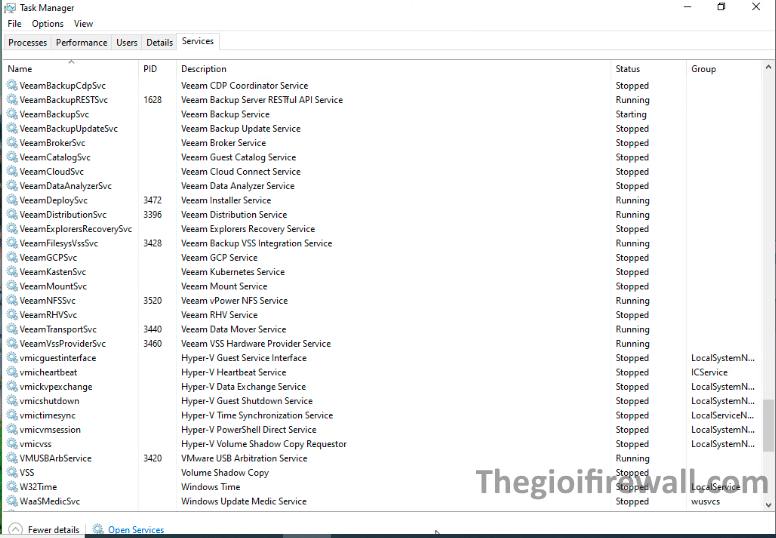The height and width of the screenshot is (538, 776).
Task: Click the service icon next to VeeamDeploySvc
Action: [x=12, y=201]
